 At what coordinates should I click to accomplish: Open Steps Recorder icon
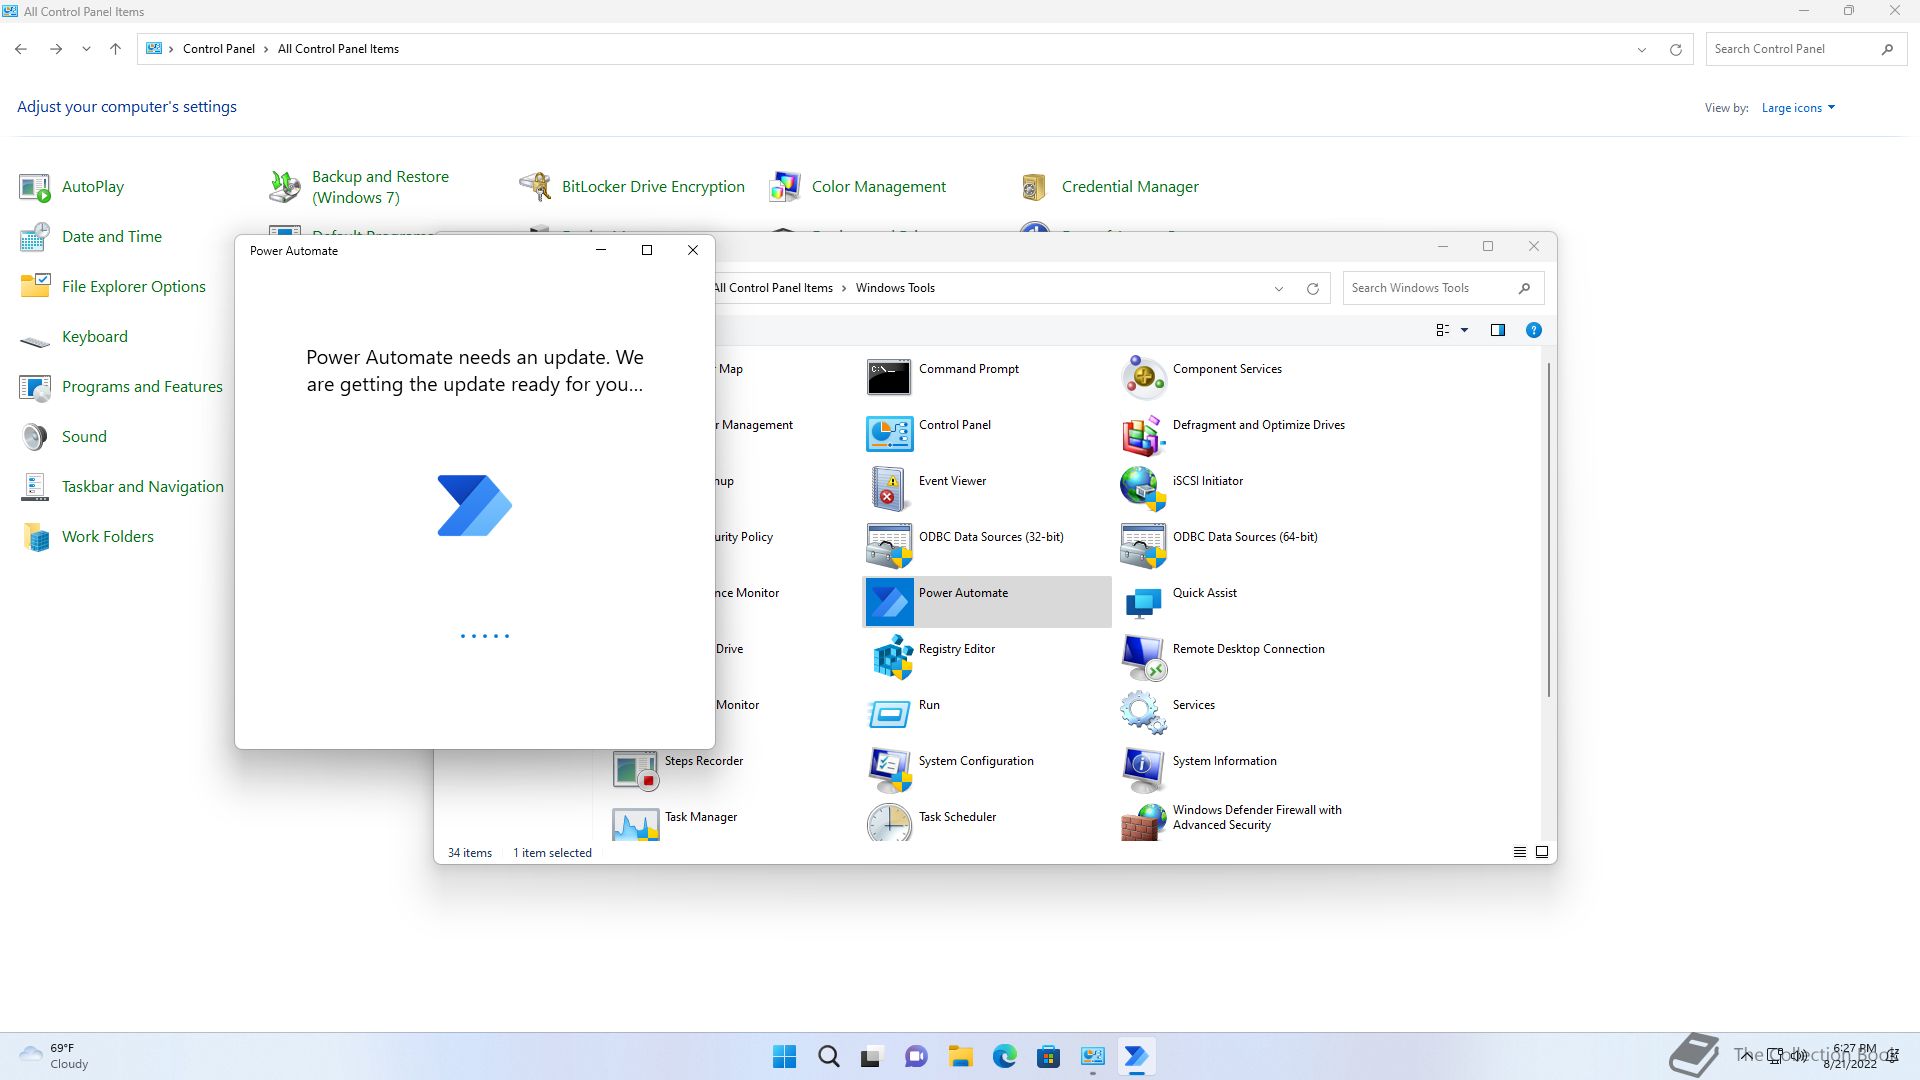[635, 770]
